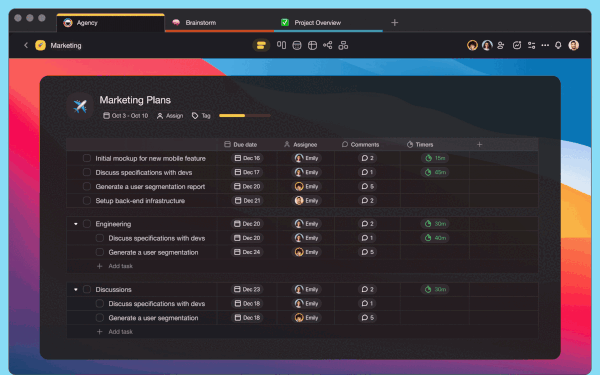The width and height of the screenshot is (600, 375).
Task: Open the mind map view icon
Action: point(328,45)
